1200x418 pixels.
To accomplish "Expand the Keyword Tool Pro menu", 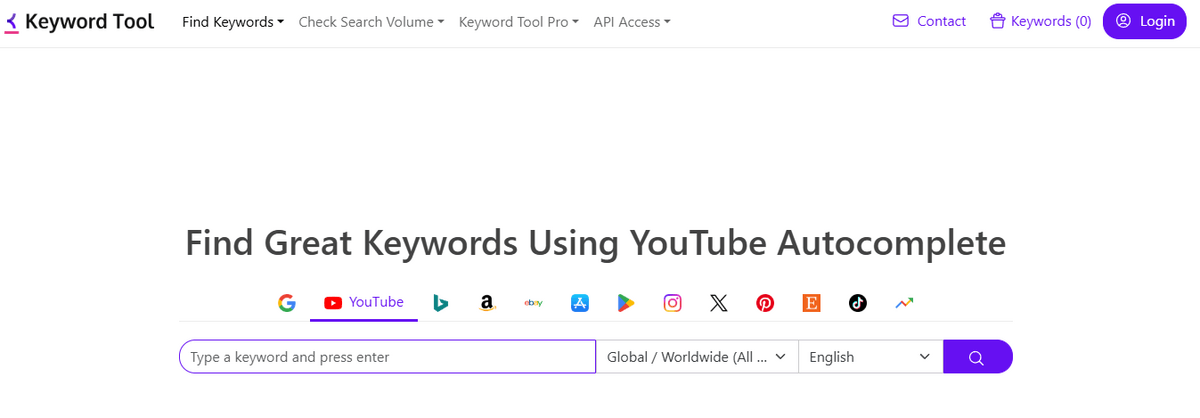I will (519, 21).
